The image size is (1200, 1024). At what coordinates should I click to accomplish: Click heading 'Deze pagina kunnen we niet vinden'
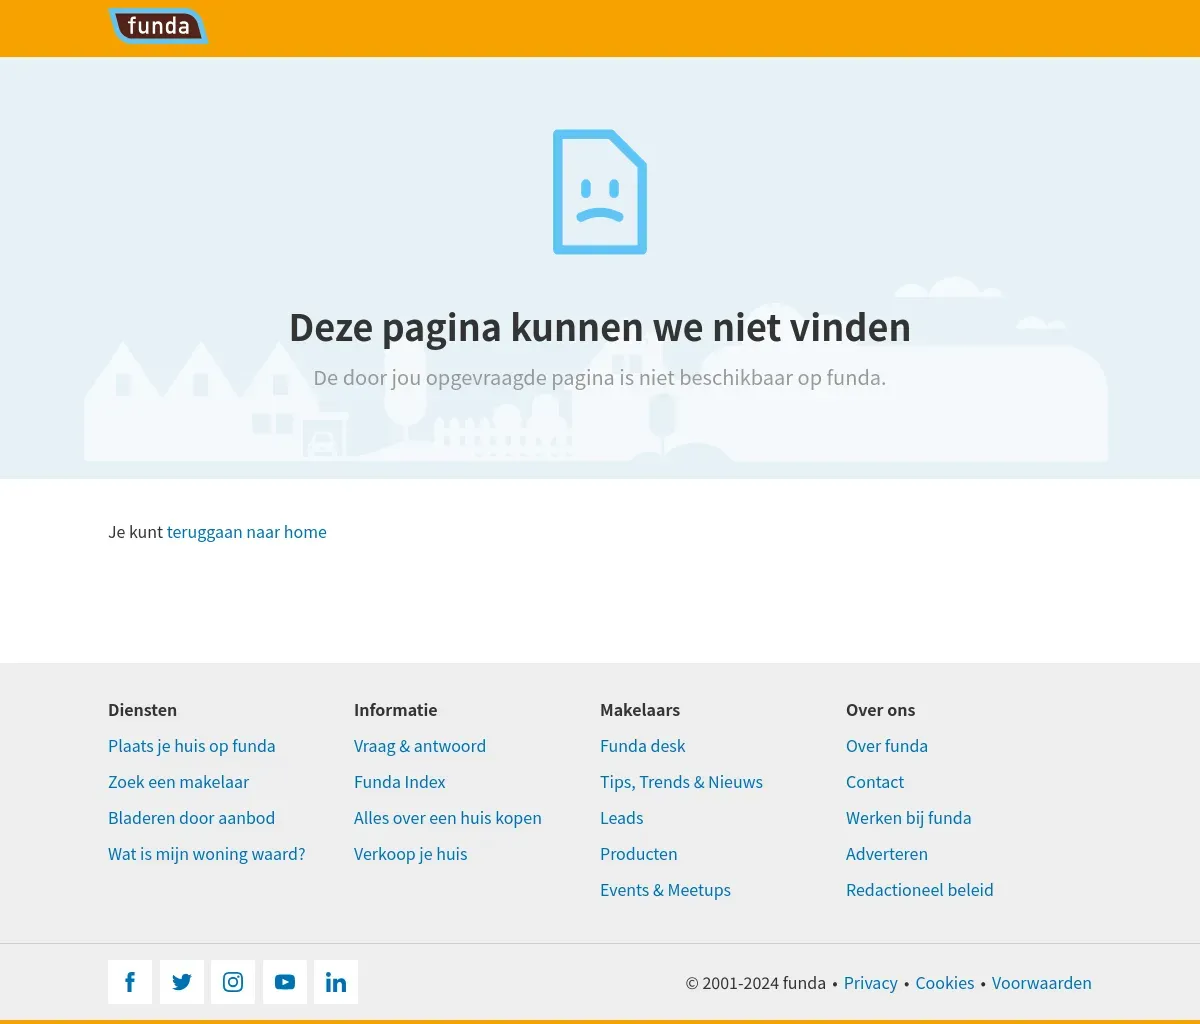click(600, 328)
